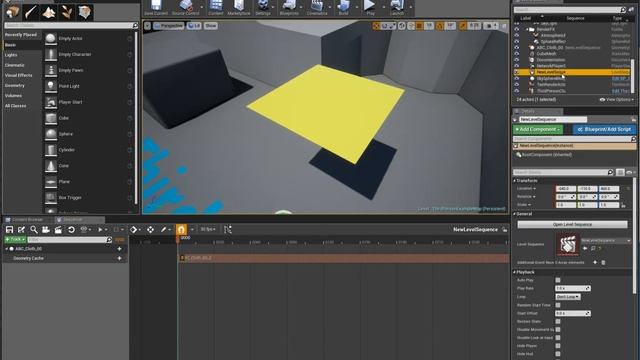The width and height of the screenshot is (640, 360).
Task: Select the Paint mode brush icon
Action: pyautogui.click(x=31, y=12)
